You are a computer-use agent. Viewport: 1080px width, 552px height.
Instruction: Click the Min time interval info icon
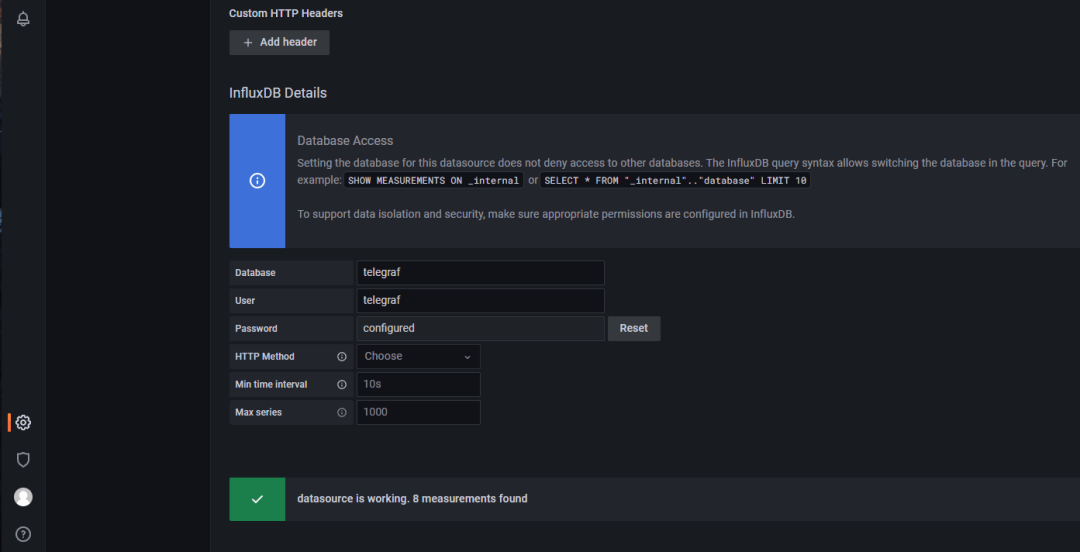342,385
